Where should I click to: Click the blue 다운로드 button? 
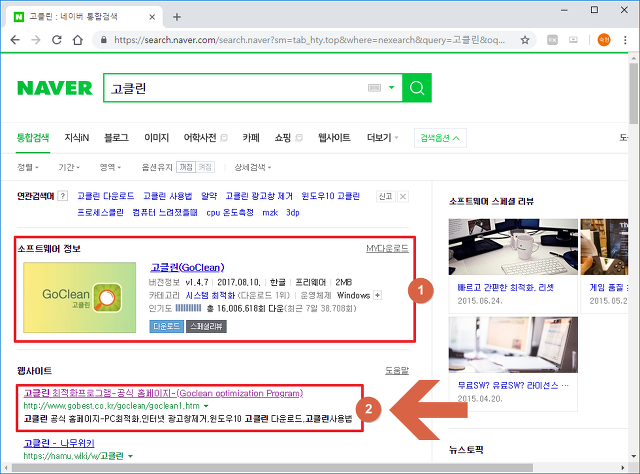(167, 326)
